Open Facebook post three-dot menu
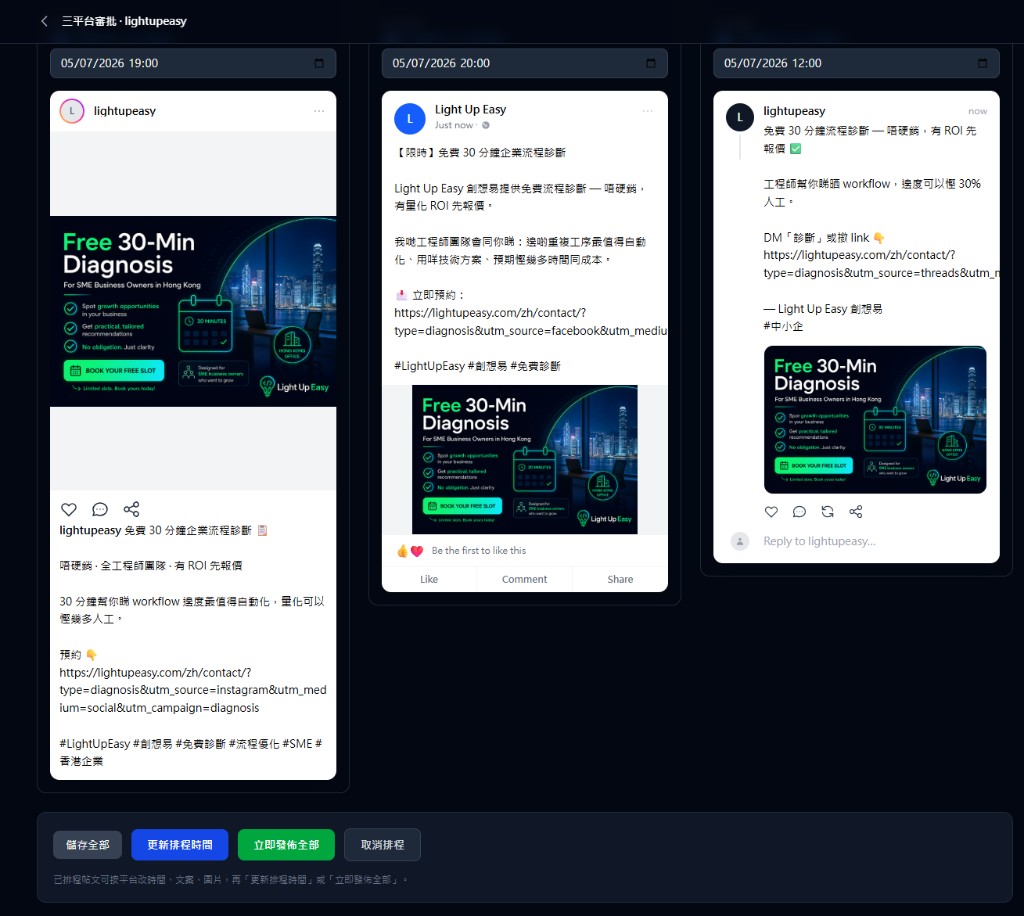This screenshot has width=1024, height=916. click(647, 111)
